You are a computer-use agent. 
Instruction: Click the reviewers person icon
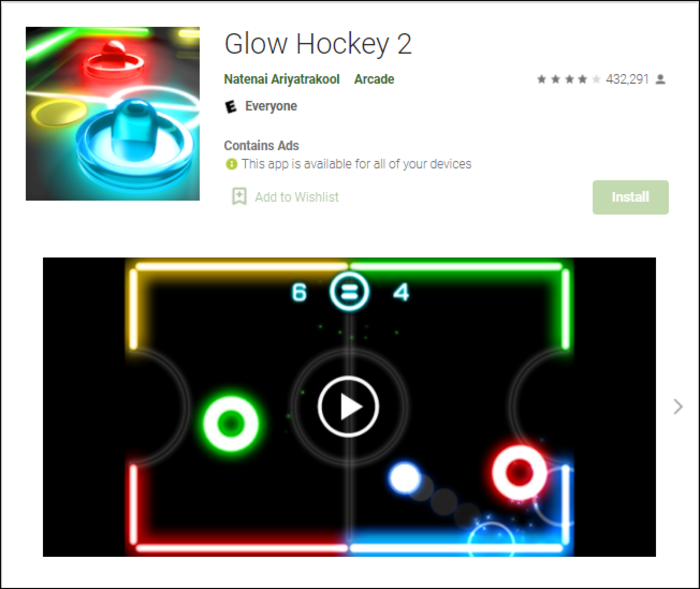point(660,79)
